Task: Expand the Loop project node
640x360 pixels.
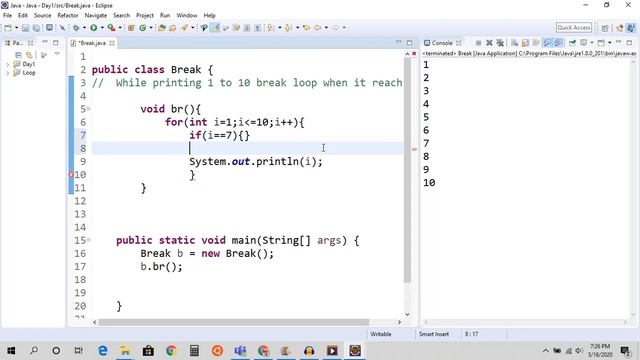Action: [x=8, y=73]
